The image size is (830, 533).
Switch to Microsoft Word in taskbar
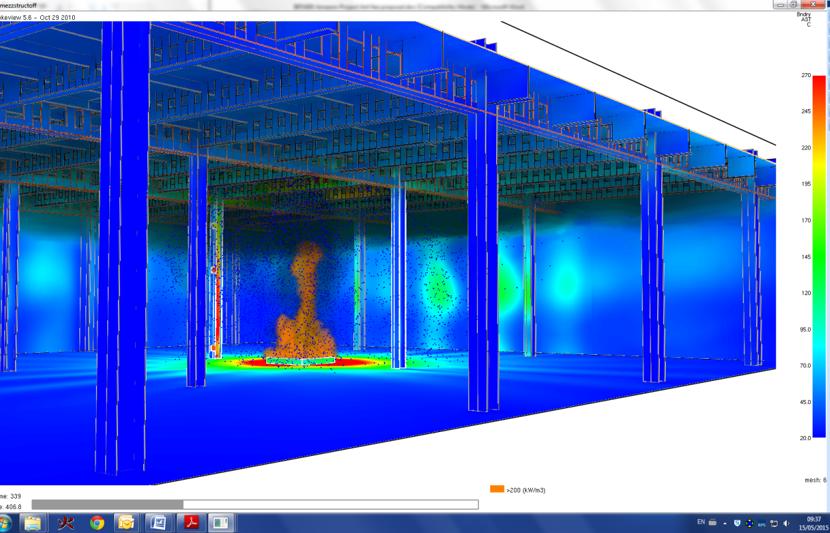158,523
